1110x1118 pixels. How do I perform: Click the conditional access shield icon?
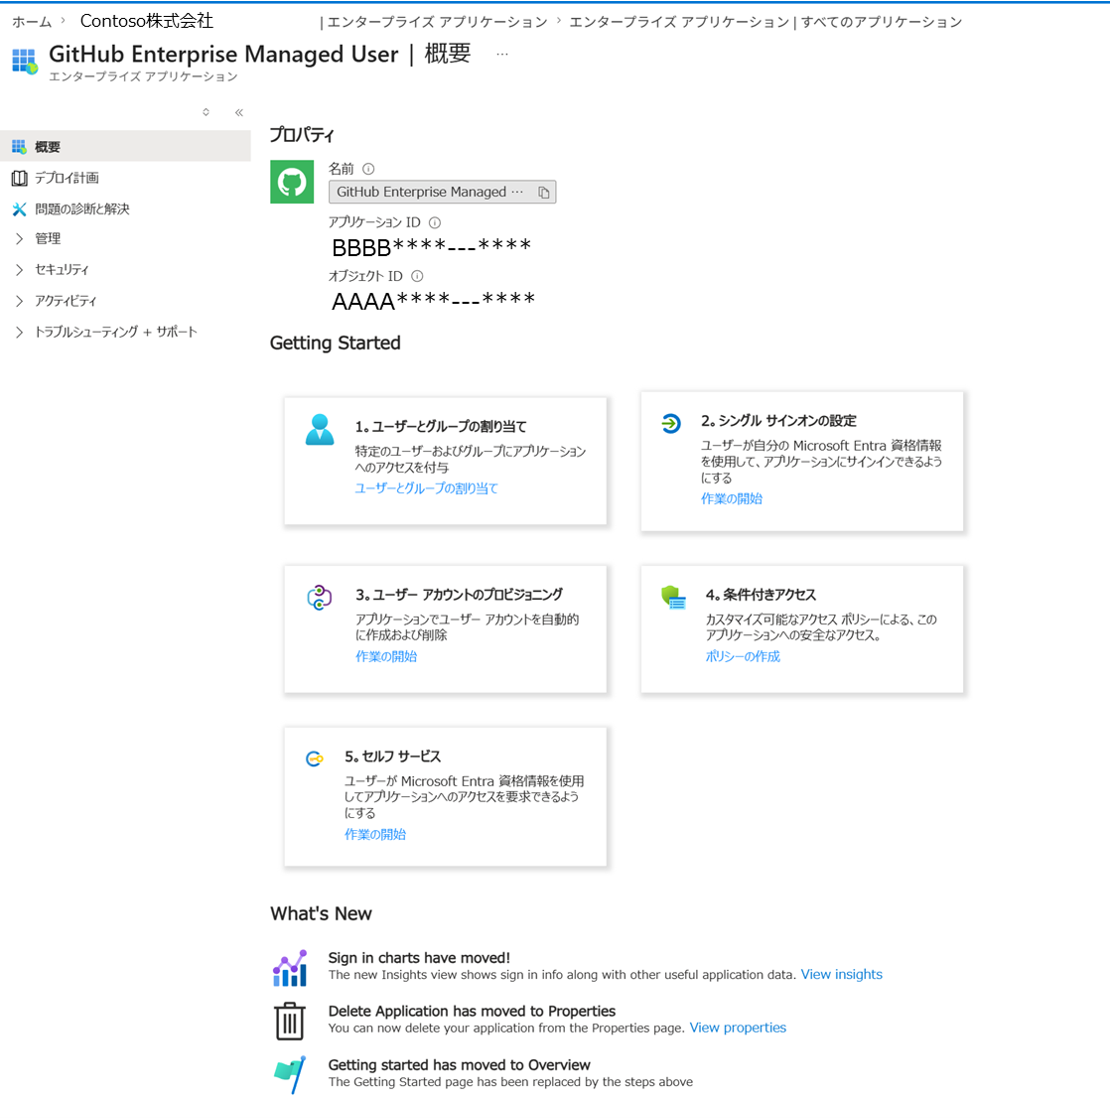[673, 597]
